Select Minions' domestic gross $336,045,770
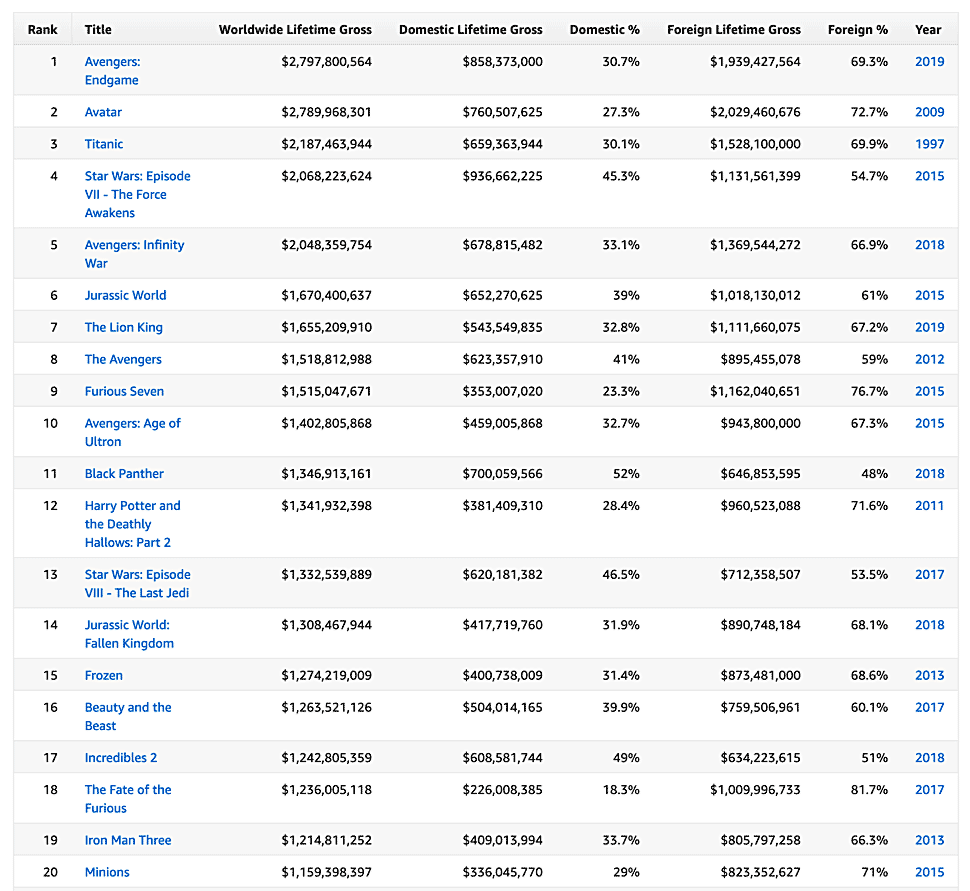The image size is (970, 891). [502, 872]
